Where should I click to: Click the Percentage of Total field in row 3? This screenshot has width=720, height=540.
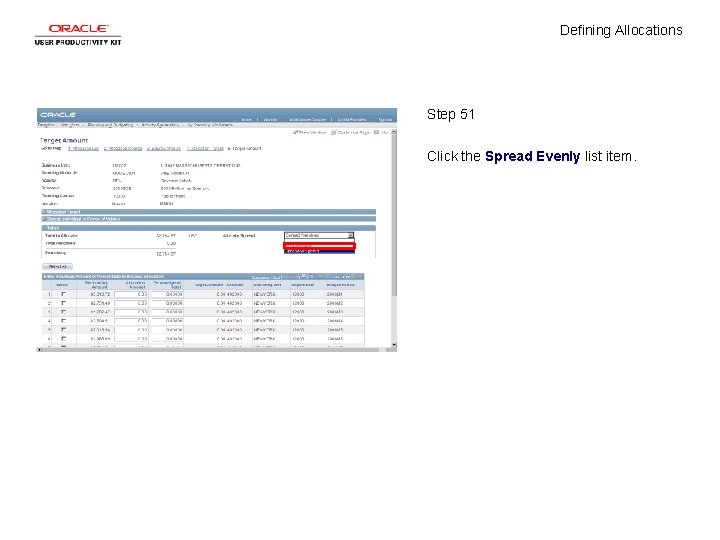[x=167, y=312]
